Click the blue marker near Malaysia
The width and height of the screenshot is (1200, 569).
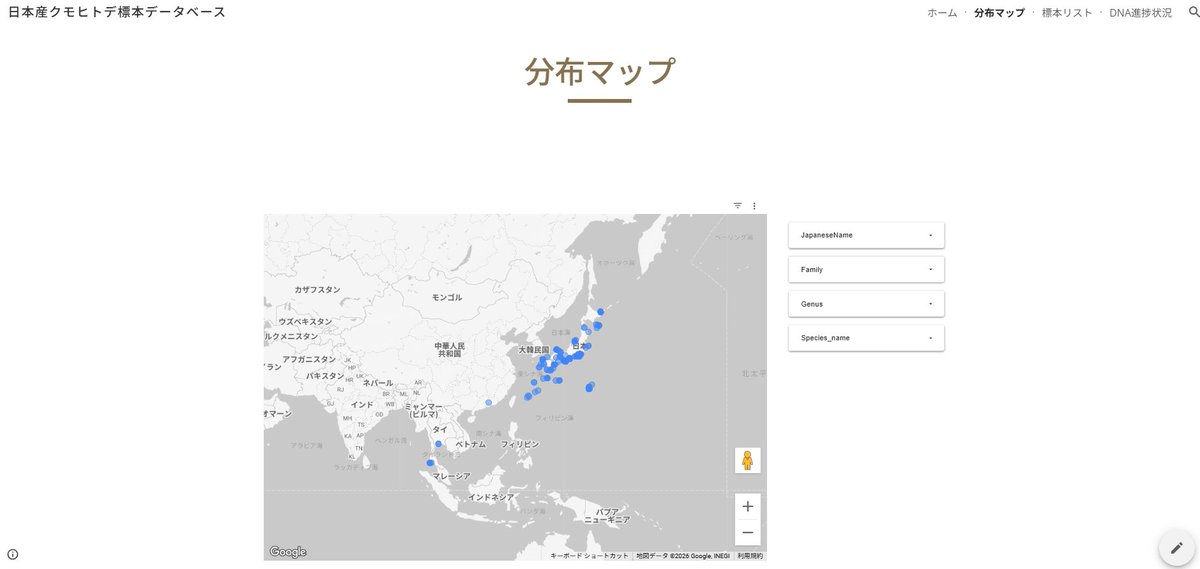(430, 463)
